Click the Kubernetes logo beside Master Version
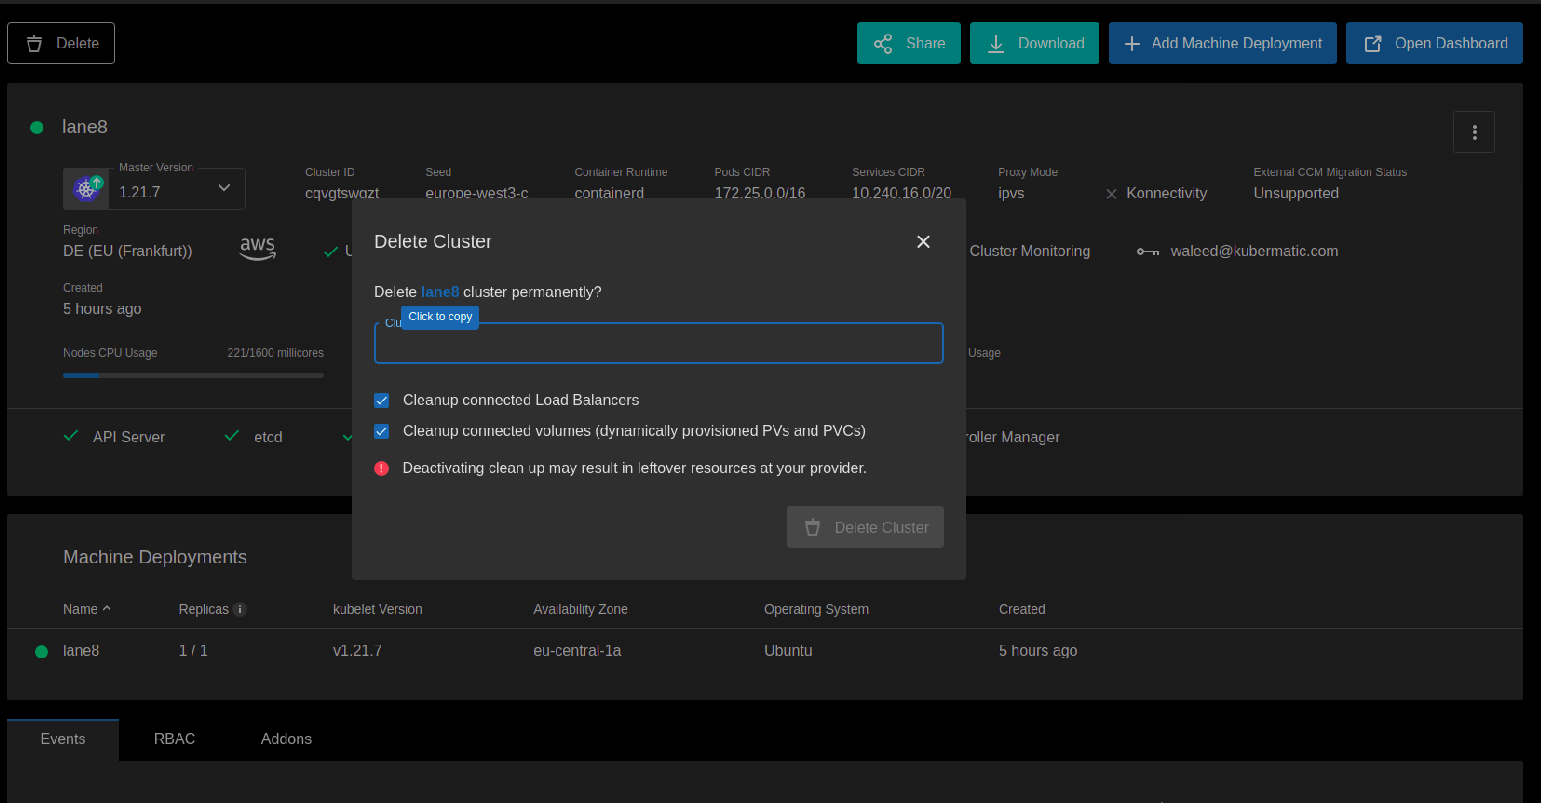Image resolution: width=1541 pixels, height=803 pixels. (x=85, y=188)
